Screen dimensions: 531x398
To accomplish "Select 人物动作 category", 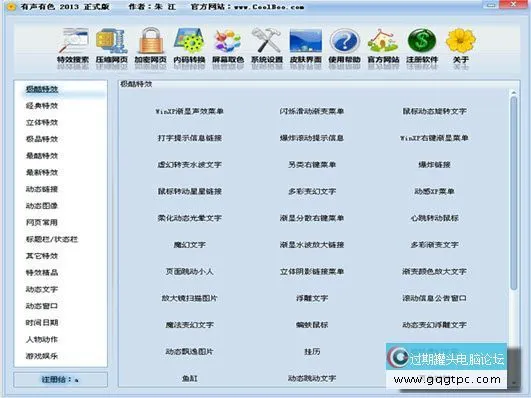I will click(x=42, y=339).
